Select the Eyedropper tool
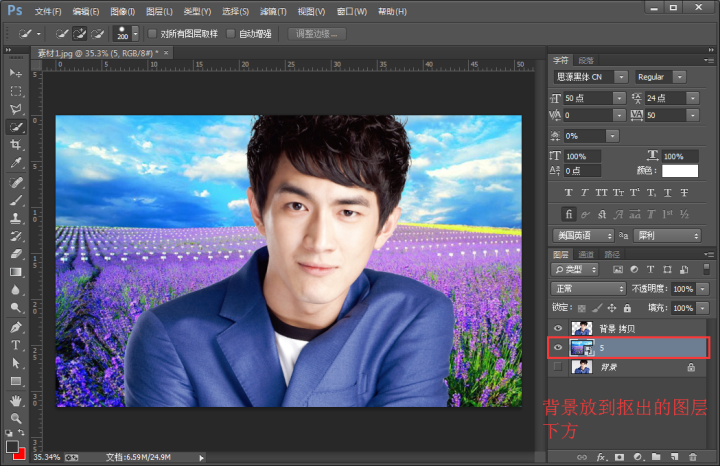Image resolution: width=720 pixels, height=466 pixels. tap(16, 163)
